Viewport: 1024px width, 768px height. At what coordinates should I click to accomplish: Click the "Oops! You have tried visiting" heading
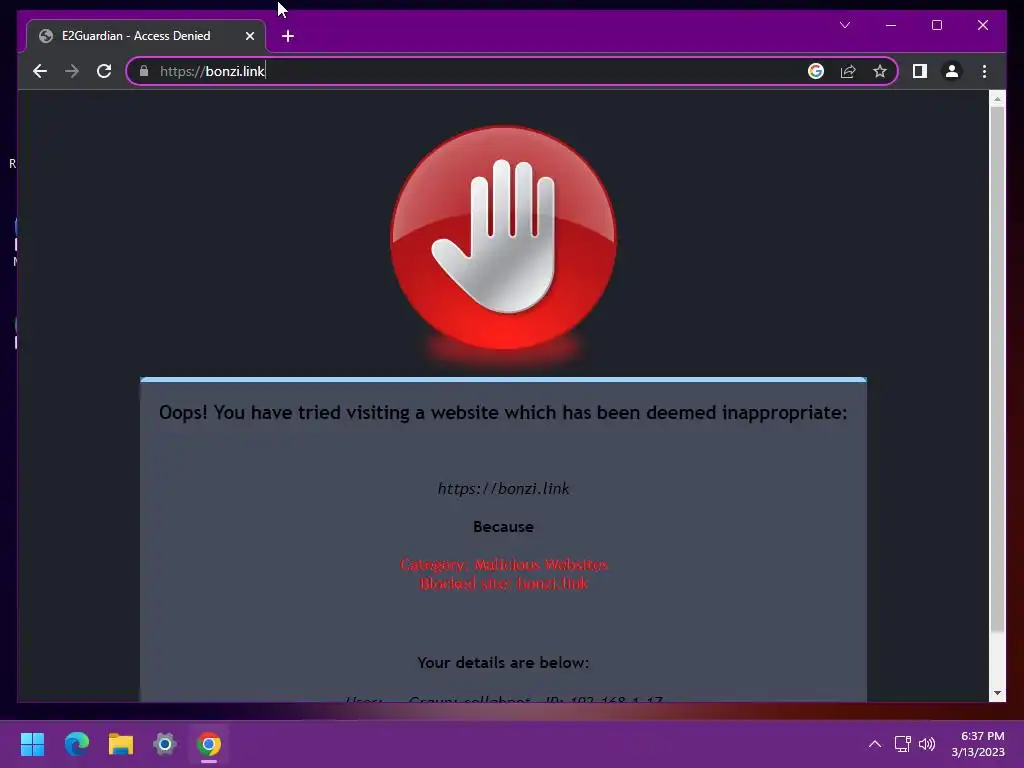point(503,413)
